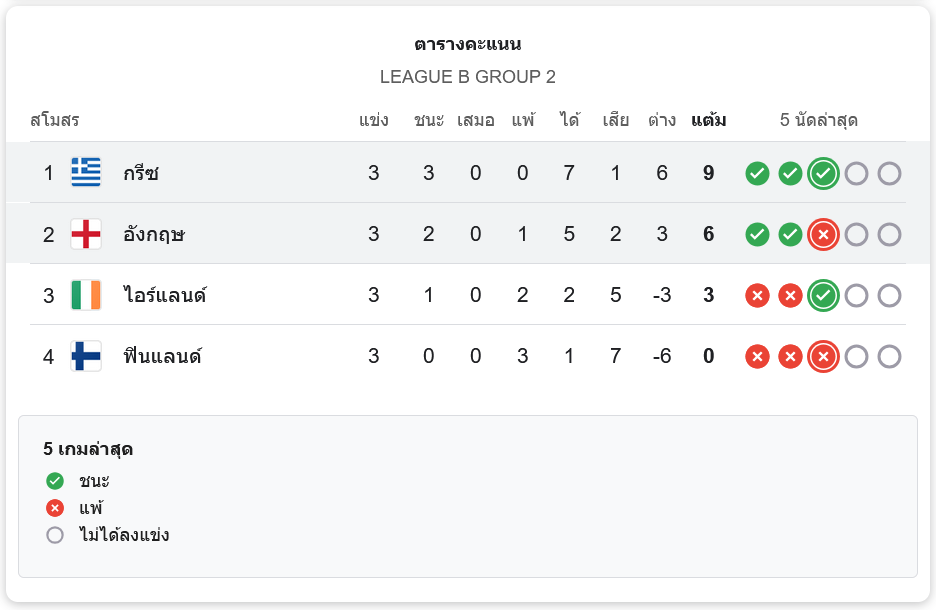Click the Finland flag icon
This screenshot has width=936, height=610.
tap(86, 356)
